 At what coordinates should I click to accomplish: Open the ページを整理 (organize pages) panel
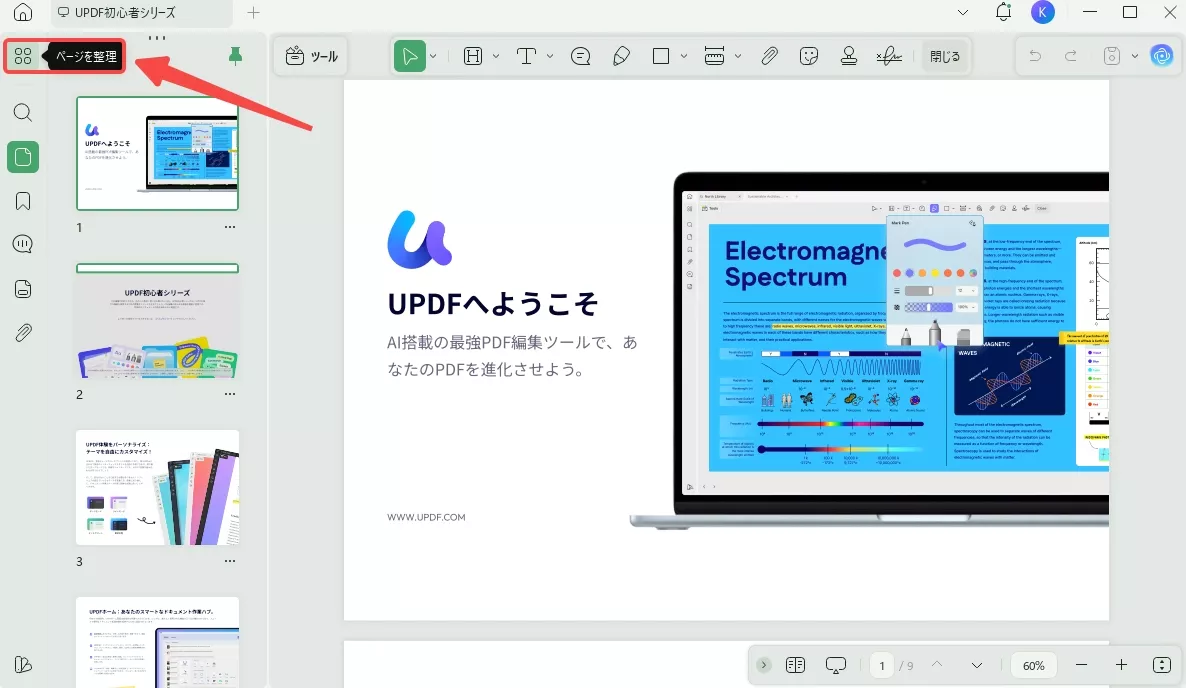pyautogui.click(x=24, y=56)
